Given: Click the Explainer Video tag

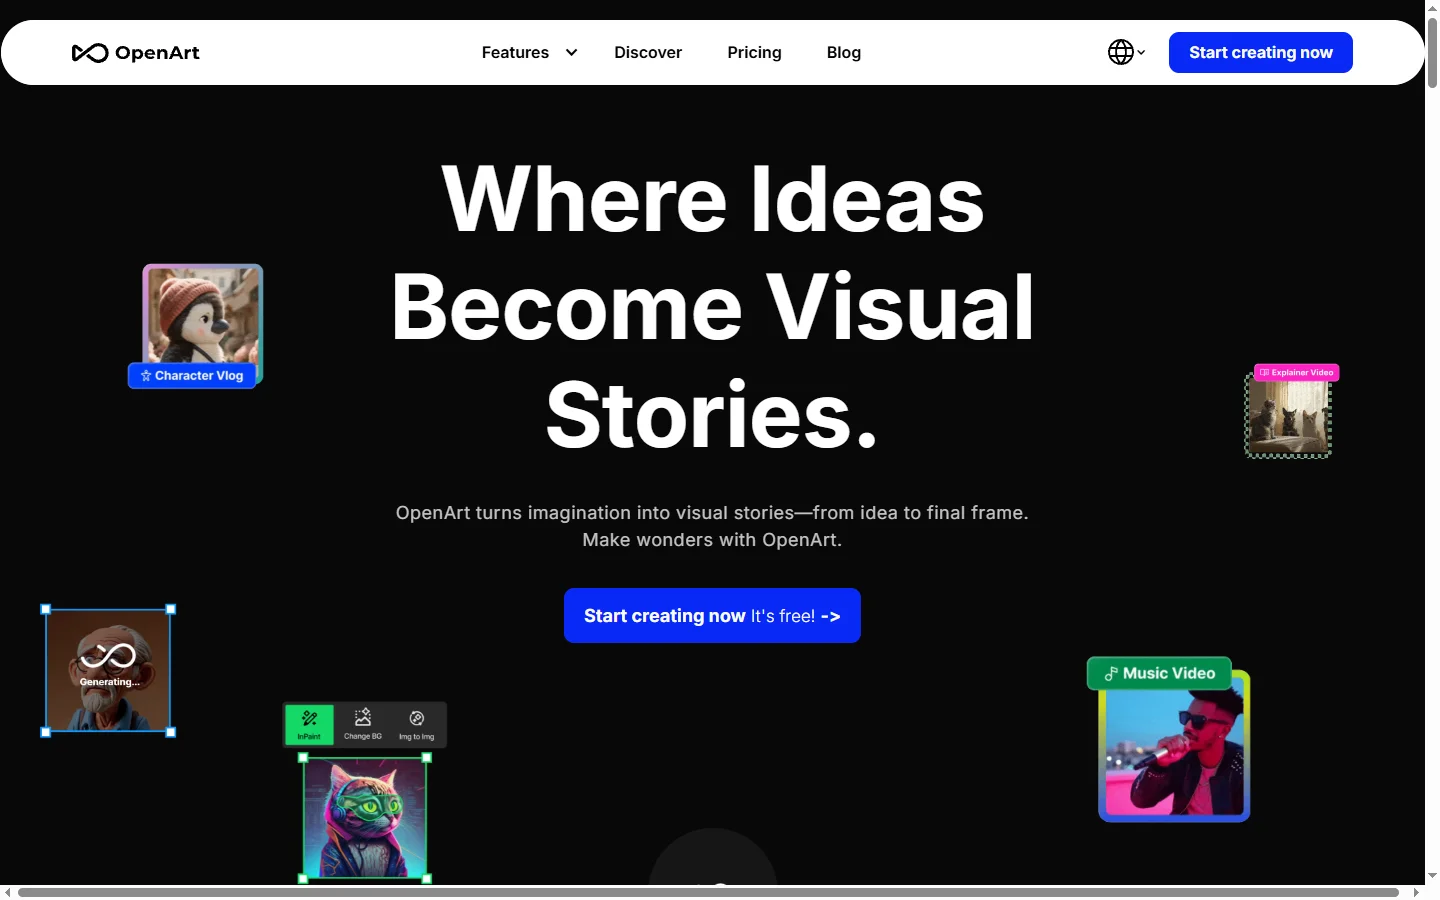Looking at the screenshot, I should click(x=1296, y=372).
